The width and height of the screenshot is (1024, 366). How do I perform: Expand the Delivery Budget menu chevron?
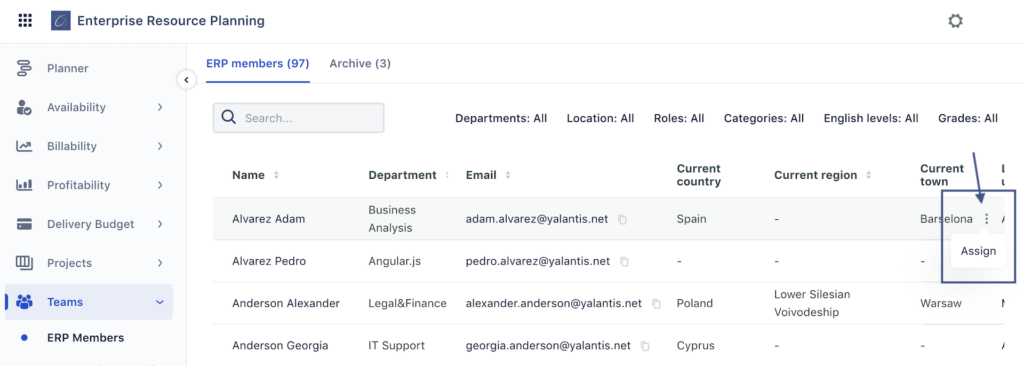[160, 224]
